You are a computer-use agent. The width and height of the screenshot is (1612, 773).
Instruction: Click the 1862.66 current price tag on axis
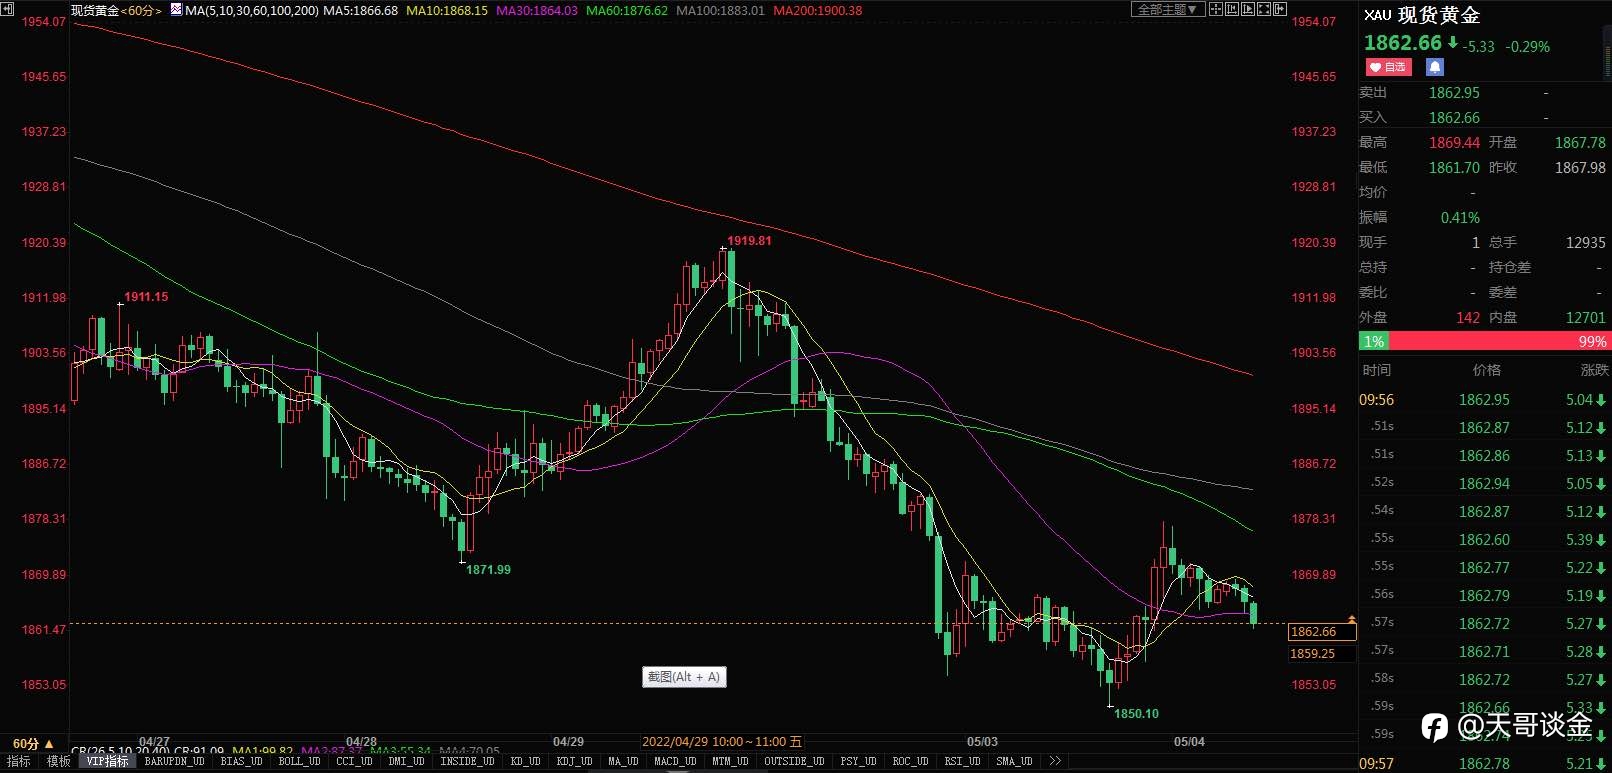point(1322,632)
